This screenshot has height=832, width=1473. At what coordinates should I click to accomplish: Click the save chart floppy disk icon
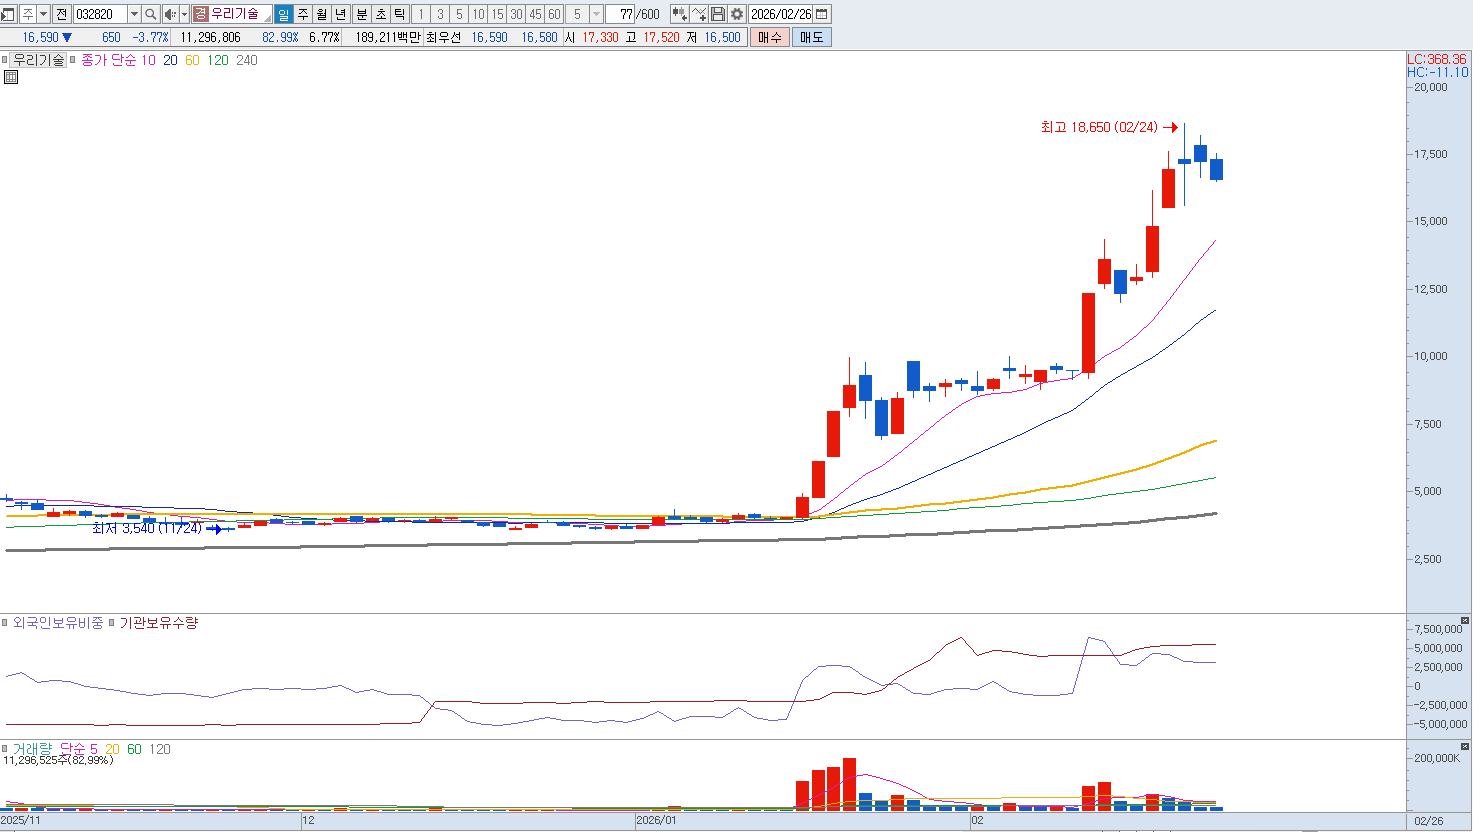coord(718,14)
